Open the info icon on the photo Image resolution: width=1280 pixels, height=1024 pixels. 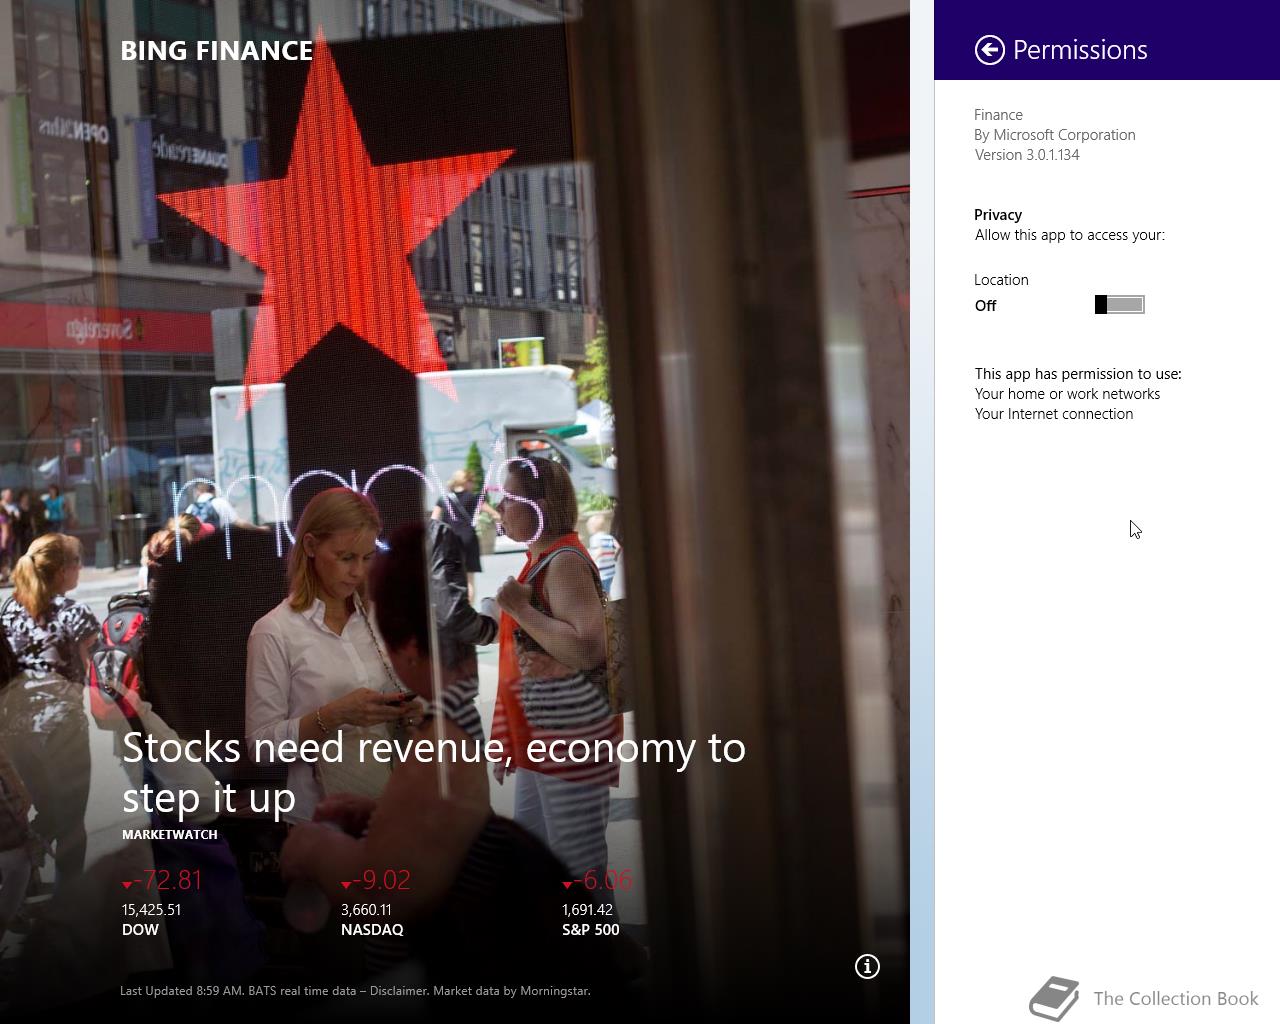pyautogui.click(x=867, y=966)
